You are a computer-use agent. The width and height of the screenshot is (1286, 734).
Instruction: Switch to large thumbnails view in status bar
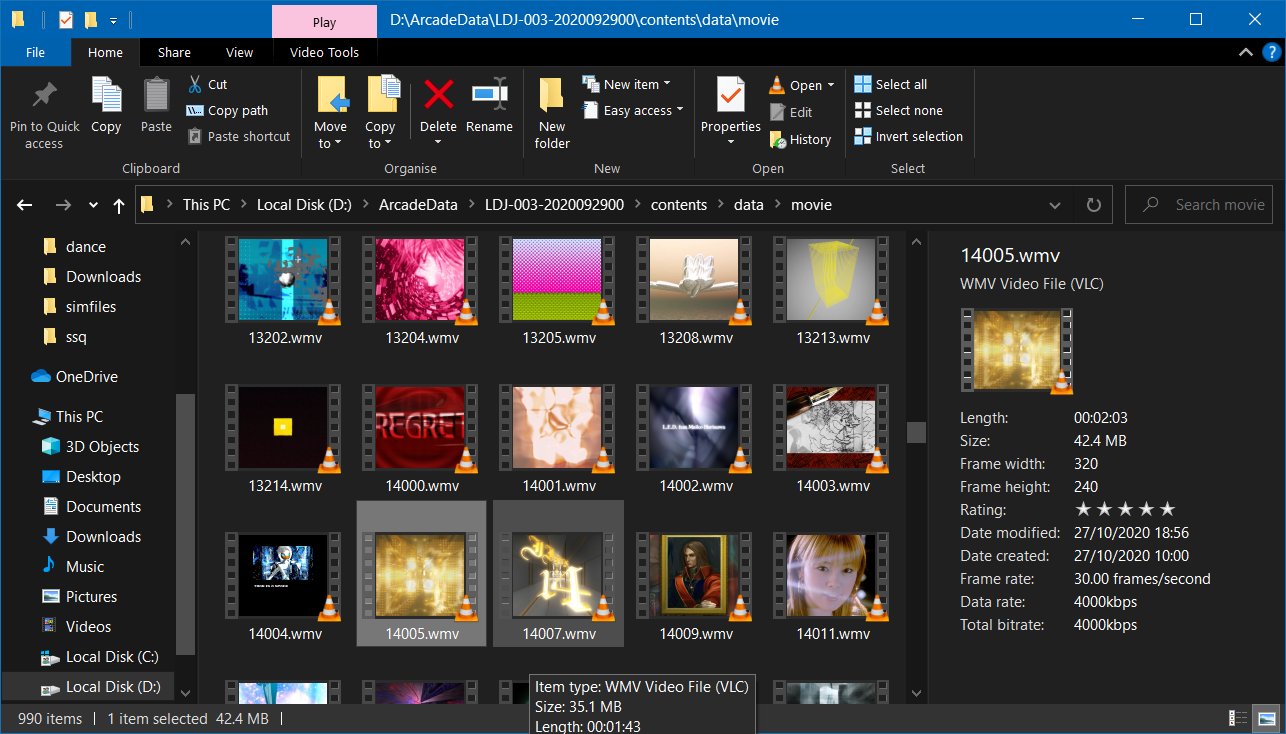click(x=1267, y=718)
